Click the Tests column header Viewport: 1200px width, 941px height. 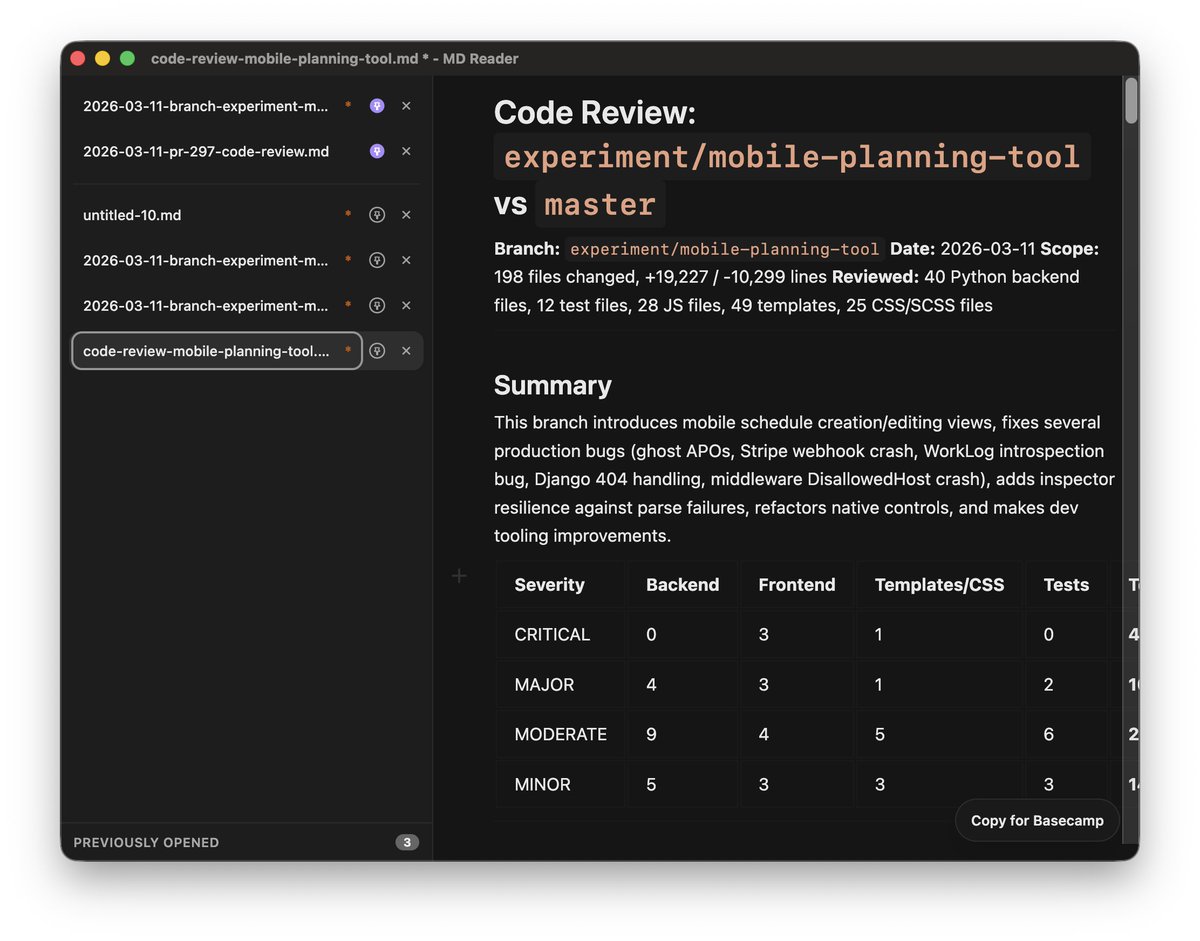pyautogui.click(x=1066, y=585)
